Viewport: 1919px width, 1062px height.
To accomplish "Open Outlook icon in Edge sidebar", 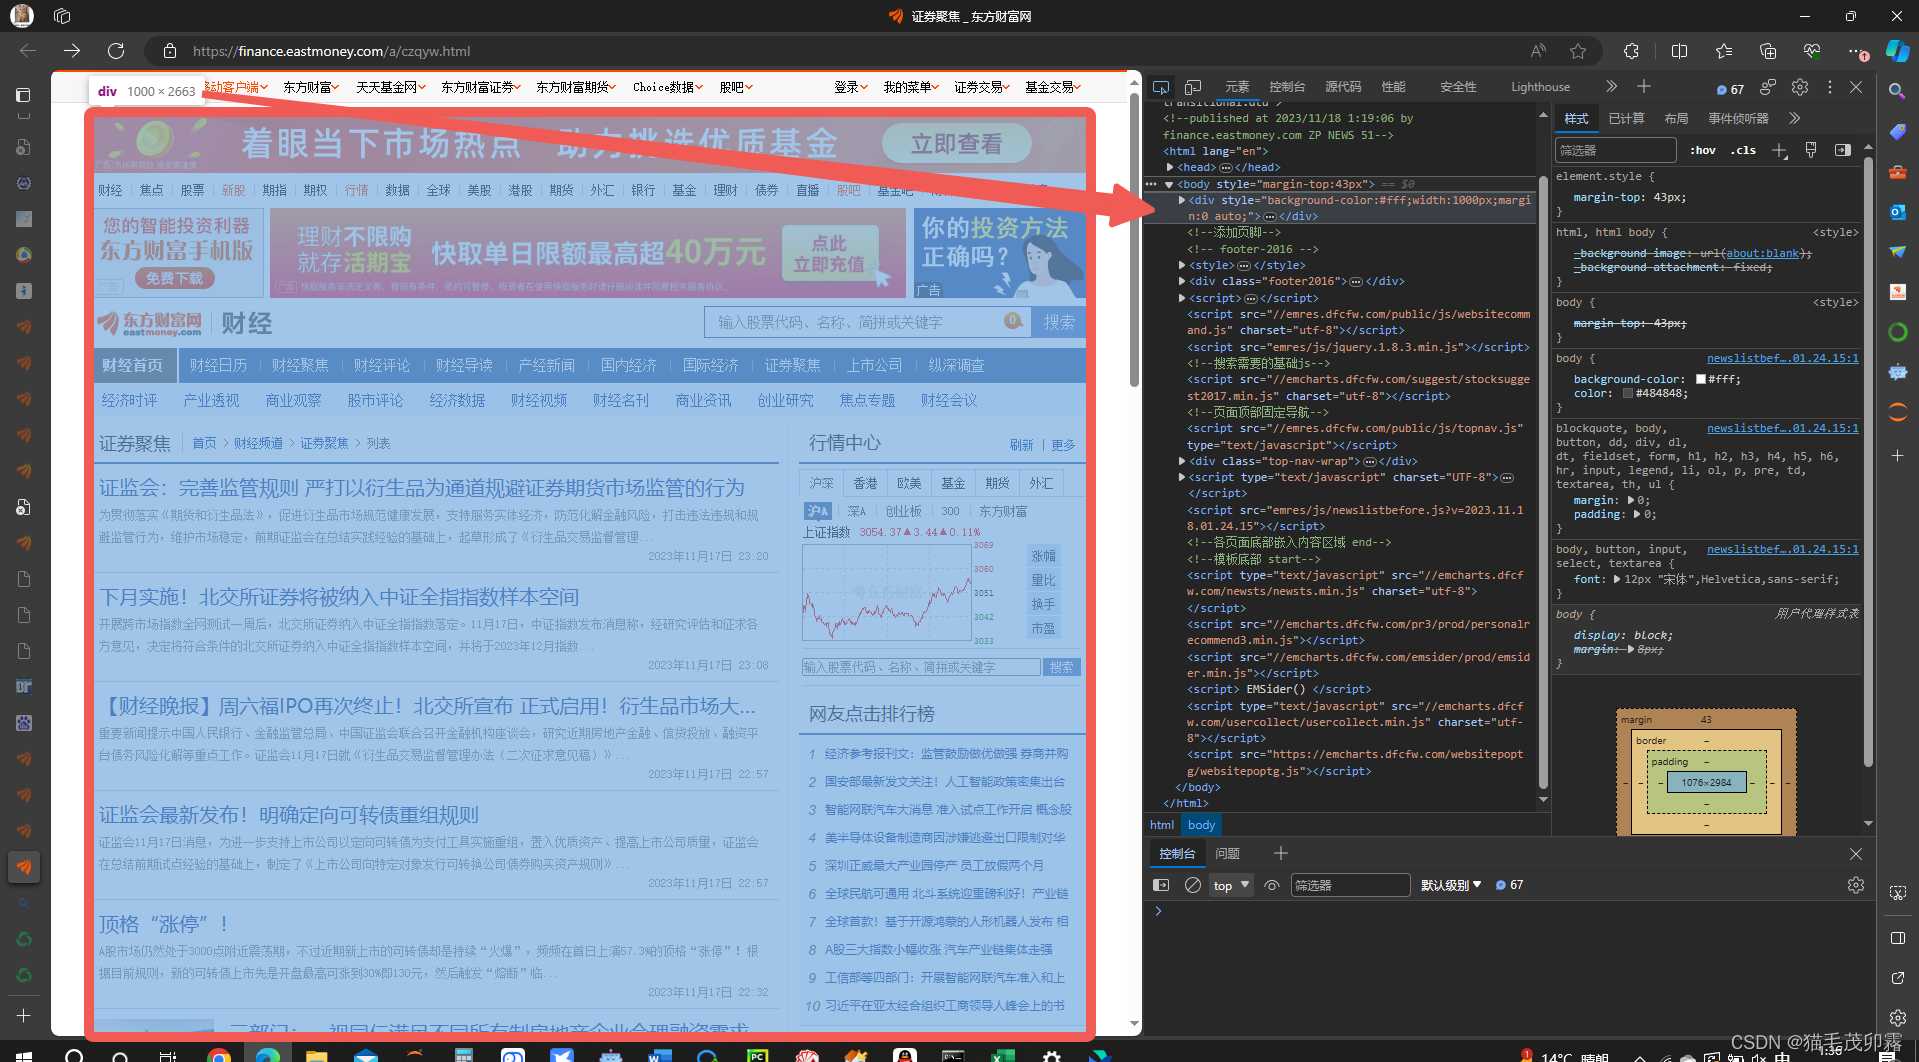I will click(x=1897, y=211).
